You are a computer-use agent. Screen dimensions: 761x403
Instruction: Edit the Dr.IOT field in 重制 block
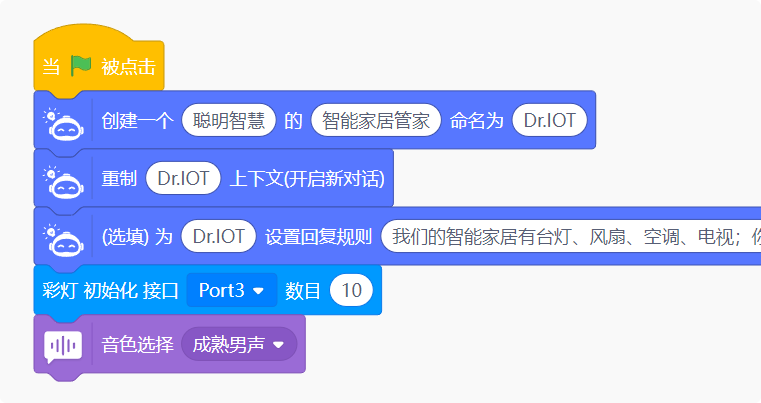(183, 178)
